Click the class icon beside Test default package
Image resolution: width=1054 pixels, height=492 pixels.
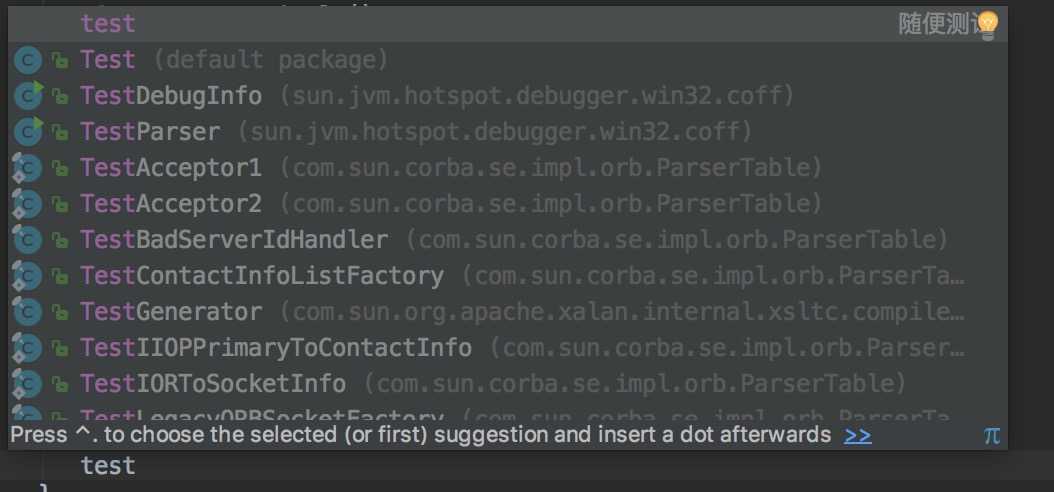point(28,60)
